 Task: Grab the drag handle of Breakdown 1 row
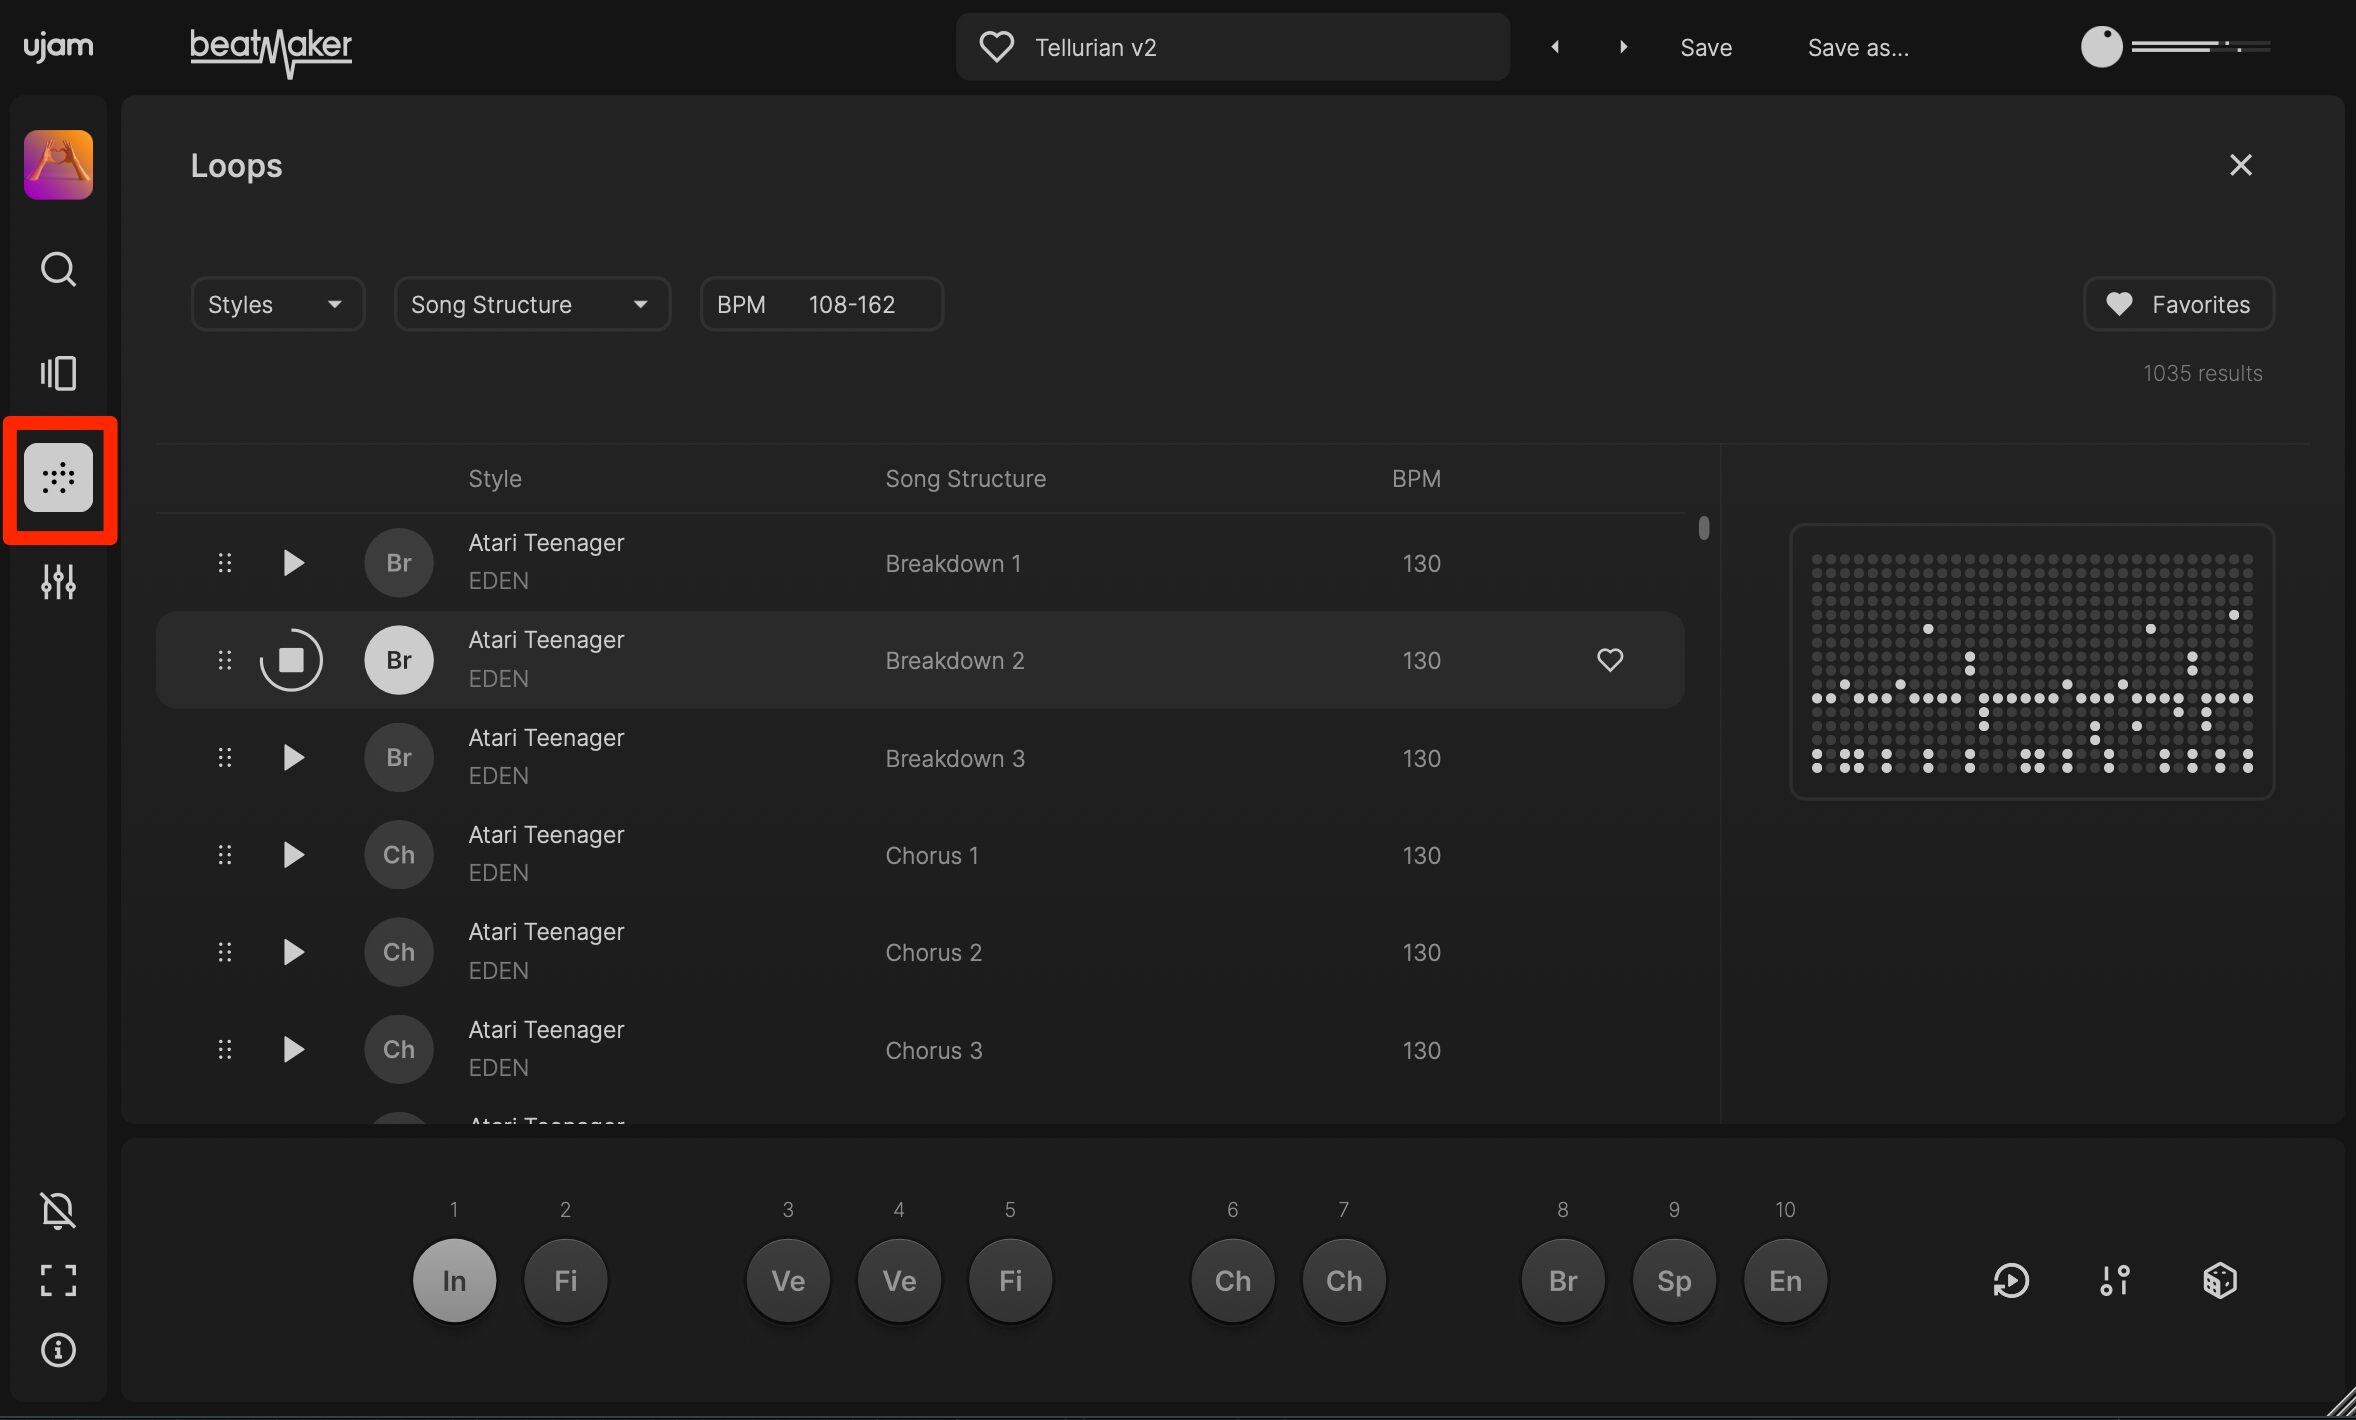pos(225,563)
